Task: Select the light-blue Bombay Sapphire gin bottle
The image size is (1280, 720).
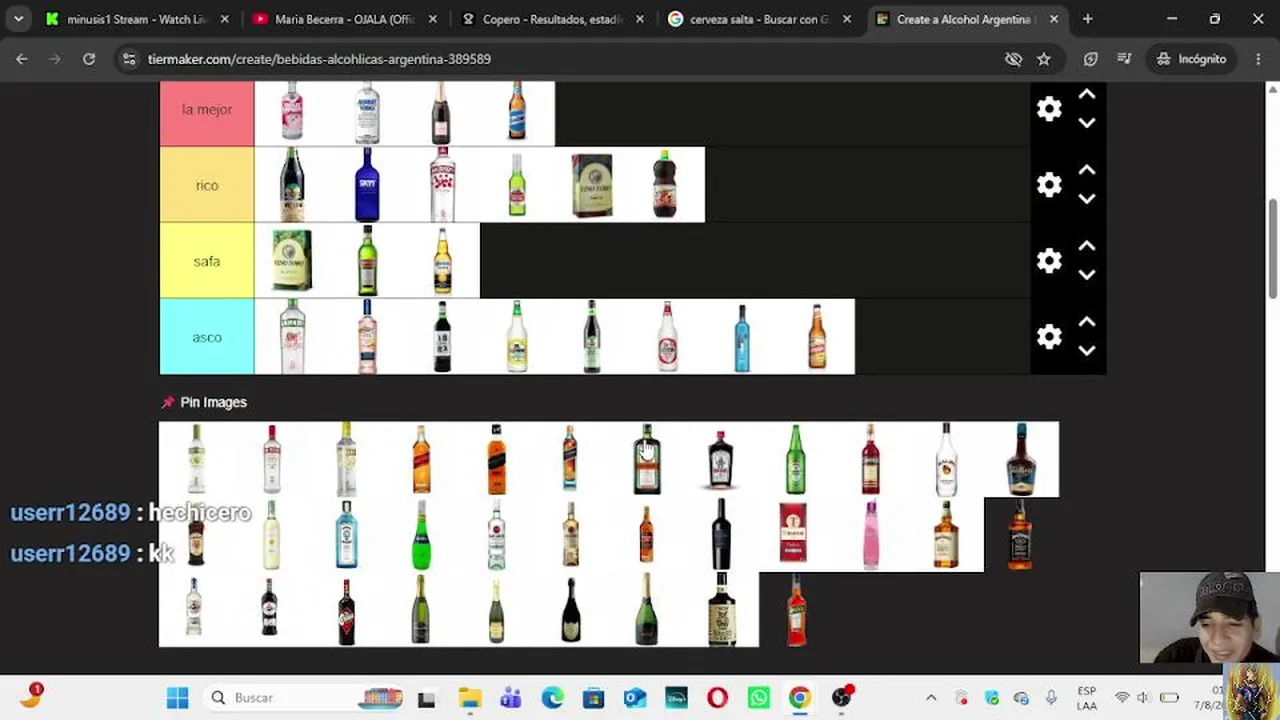Action: (x=346, y=535)
